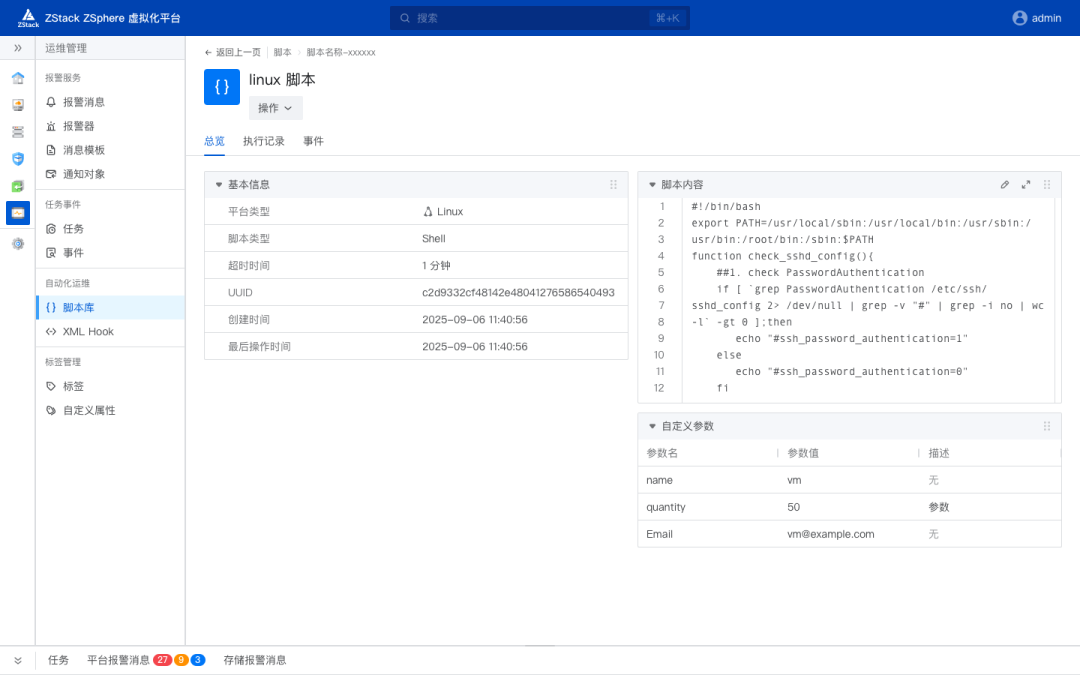This screenshot has height=675, width=1080.
Task: Click the alarm siren icon beside 报警器
Action: 51,126
